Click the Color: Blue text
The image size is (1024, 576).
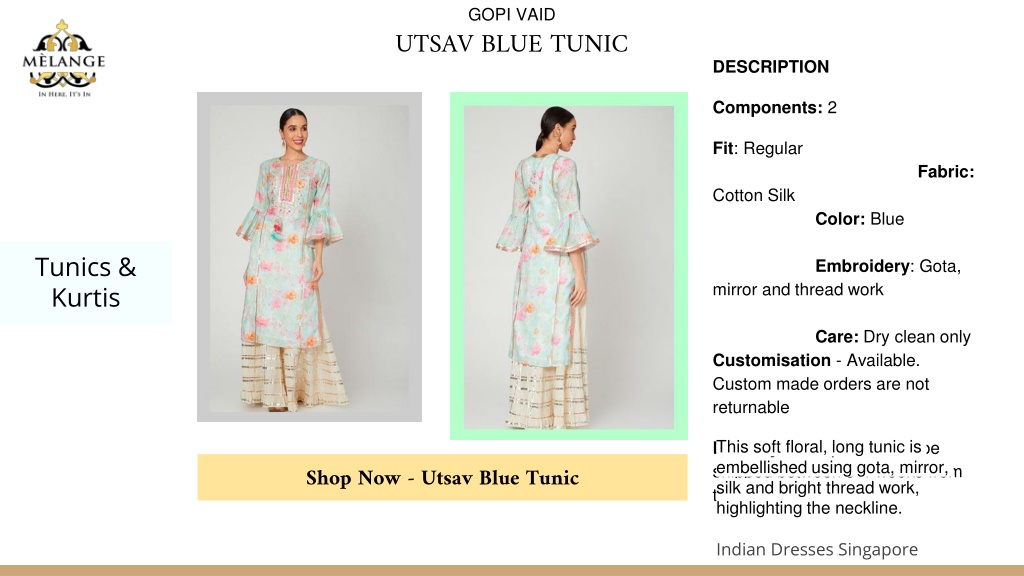(x=859, y=219)
